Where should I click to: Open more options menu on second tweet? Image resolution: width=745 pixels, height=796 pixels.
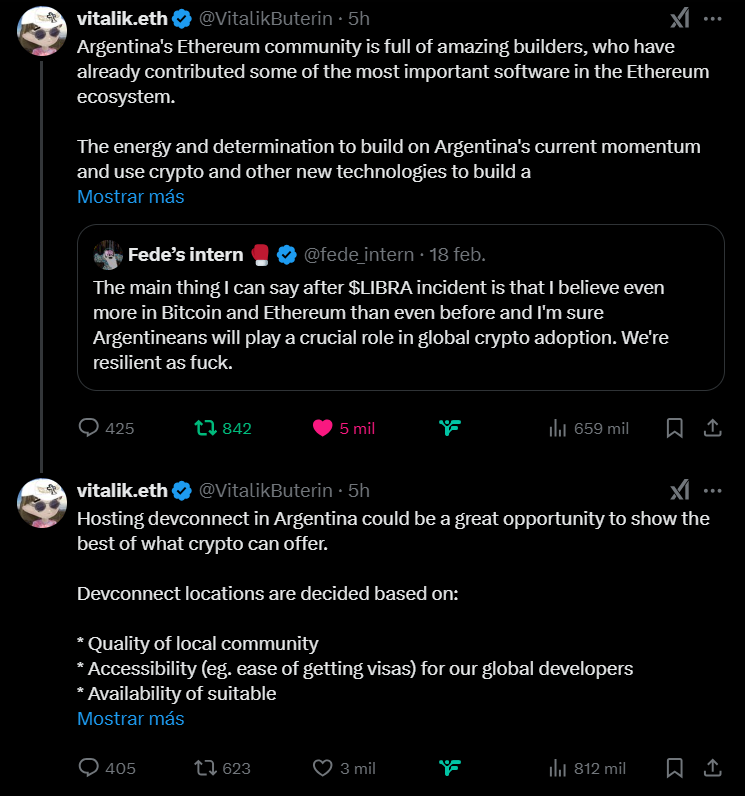point(712,490)
